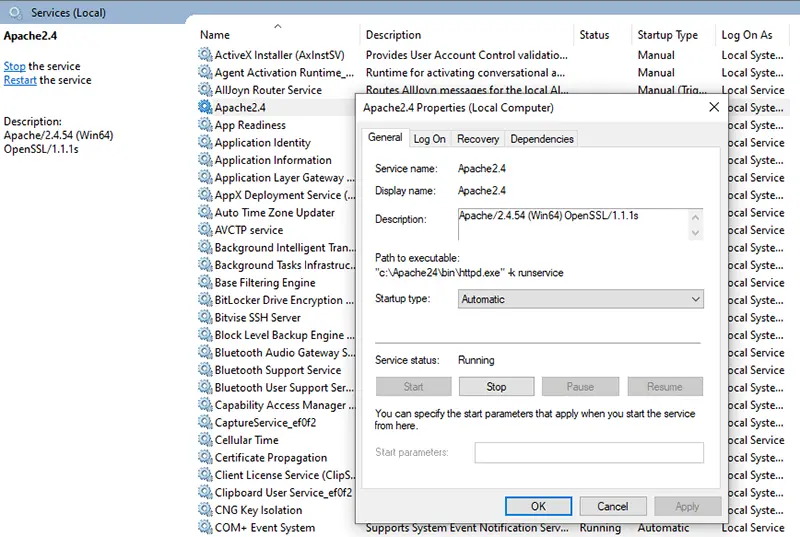The height and width of the screenshot is (537, 800).
Task: Click the Base Filtering Engine gear icon
Action: coord(205,282)
